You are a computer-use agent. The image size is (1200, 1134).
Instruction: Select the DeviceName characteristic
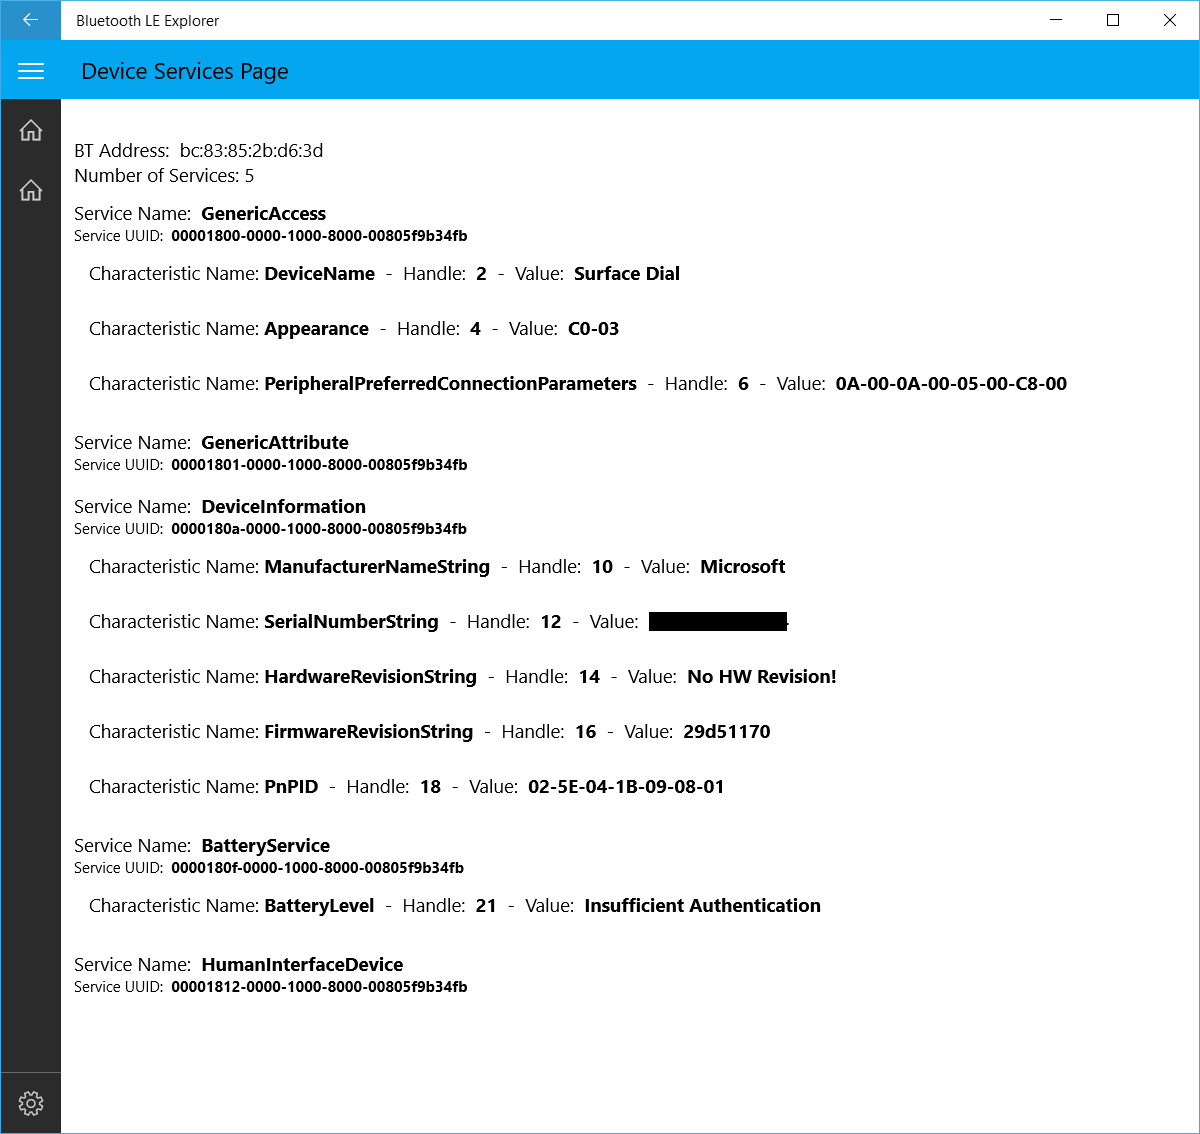tap(320, 274)
